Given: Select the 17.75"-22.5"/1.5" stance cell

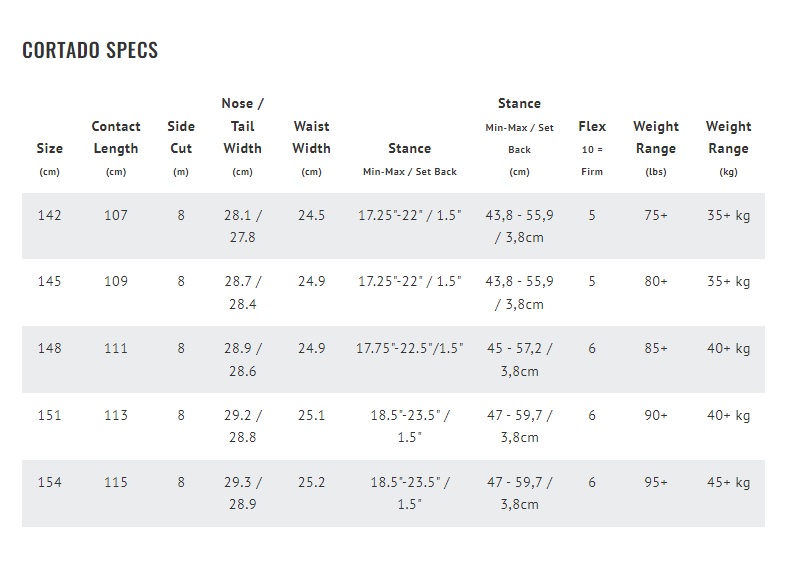Looking at the screenshot, I should pos(409,348).
